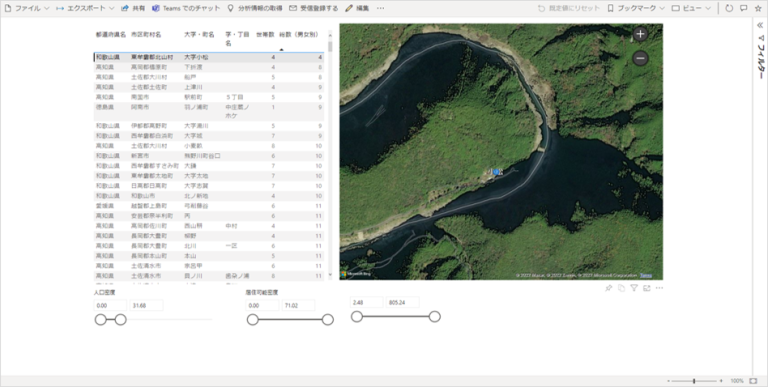Click the favorite star icon
This screenshot has height=387, width=768.
[x=758, y=8]
